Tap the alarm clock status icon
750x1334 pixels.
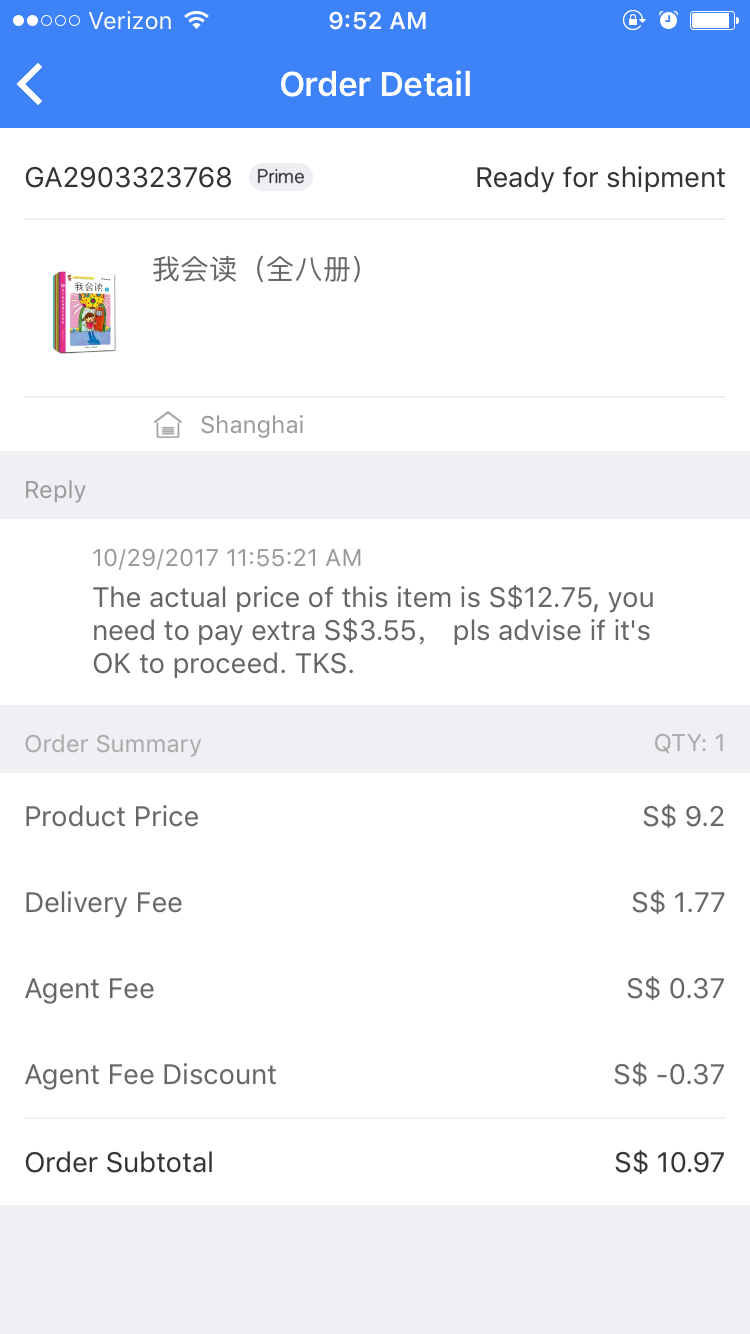(668, 20)
